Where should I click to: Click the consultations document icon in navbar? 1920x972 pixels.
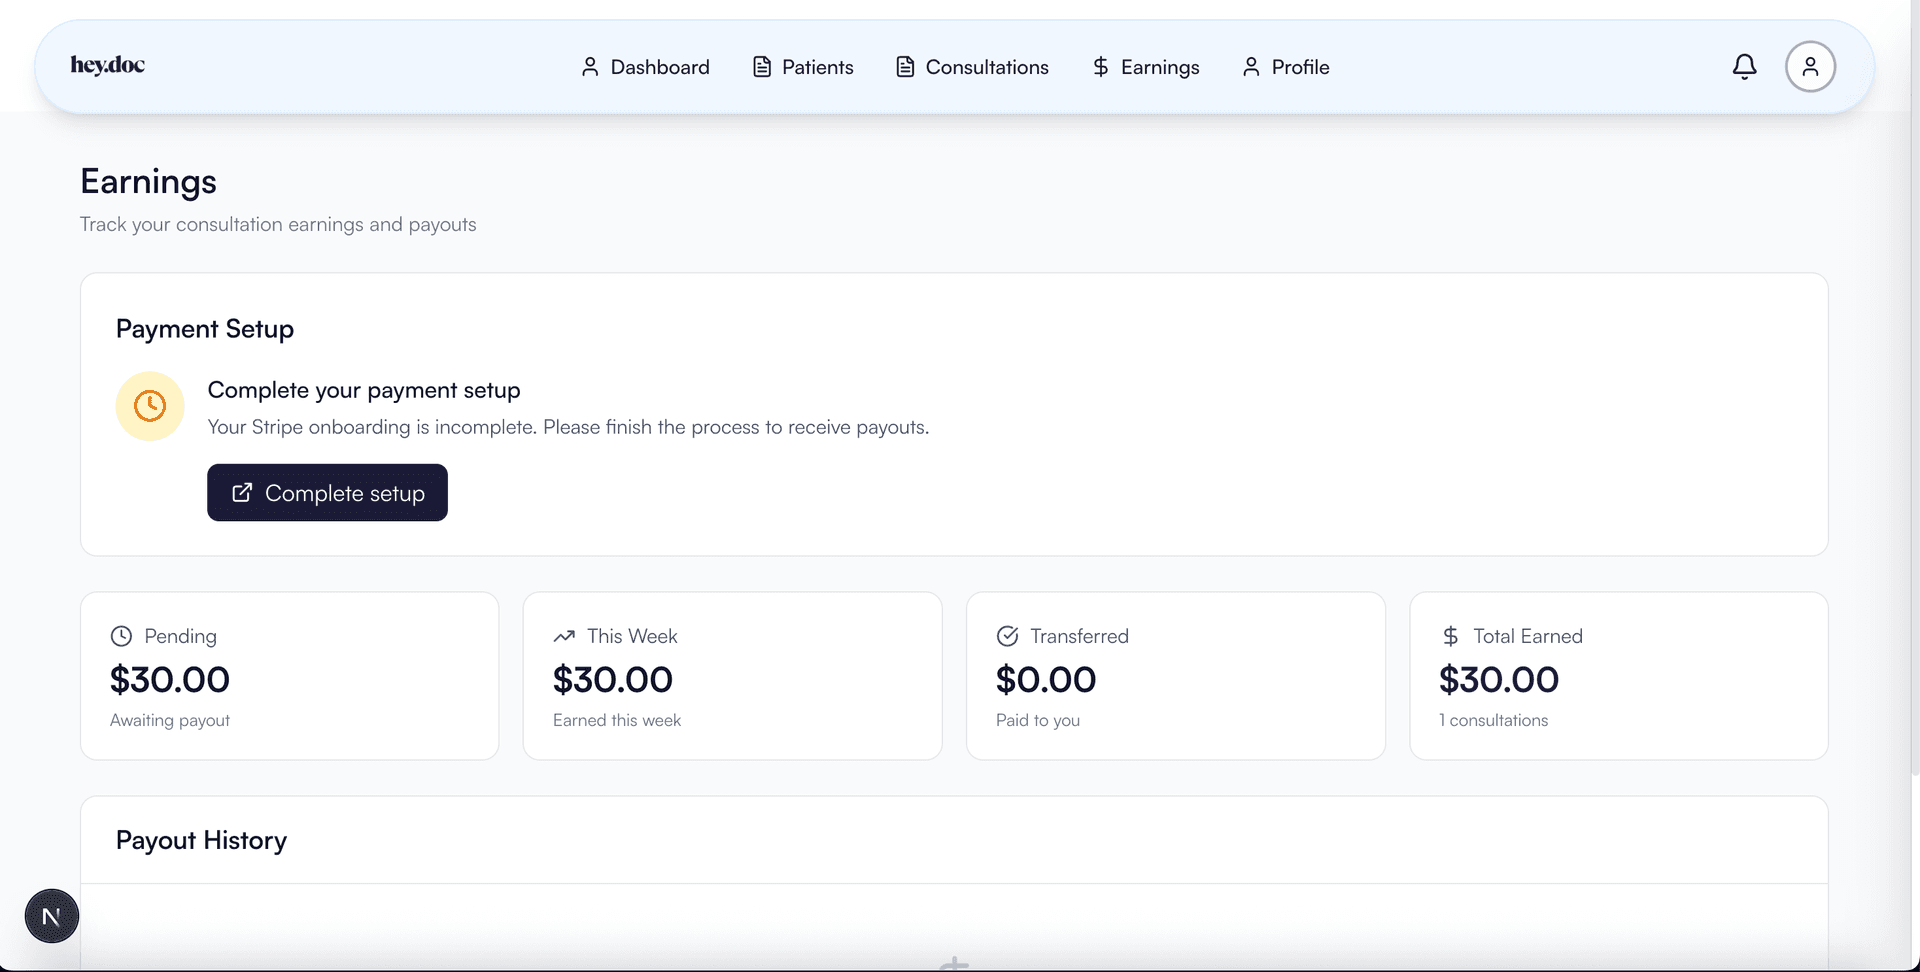pos(905,66)
